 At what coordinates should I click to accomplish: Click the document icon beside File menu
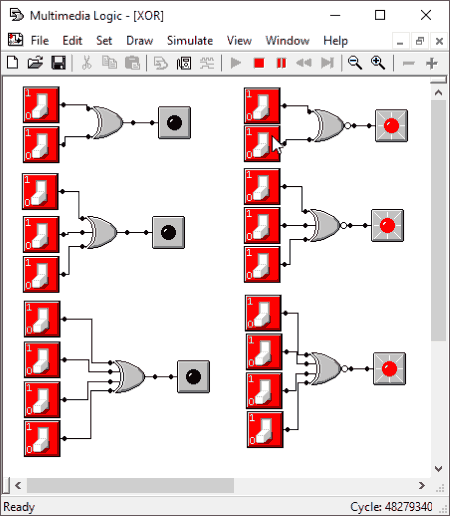[15, 40]
